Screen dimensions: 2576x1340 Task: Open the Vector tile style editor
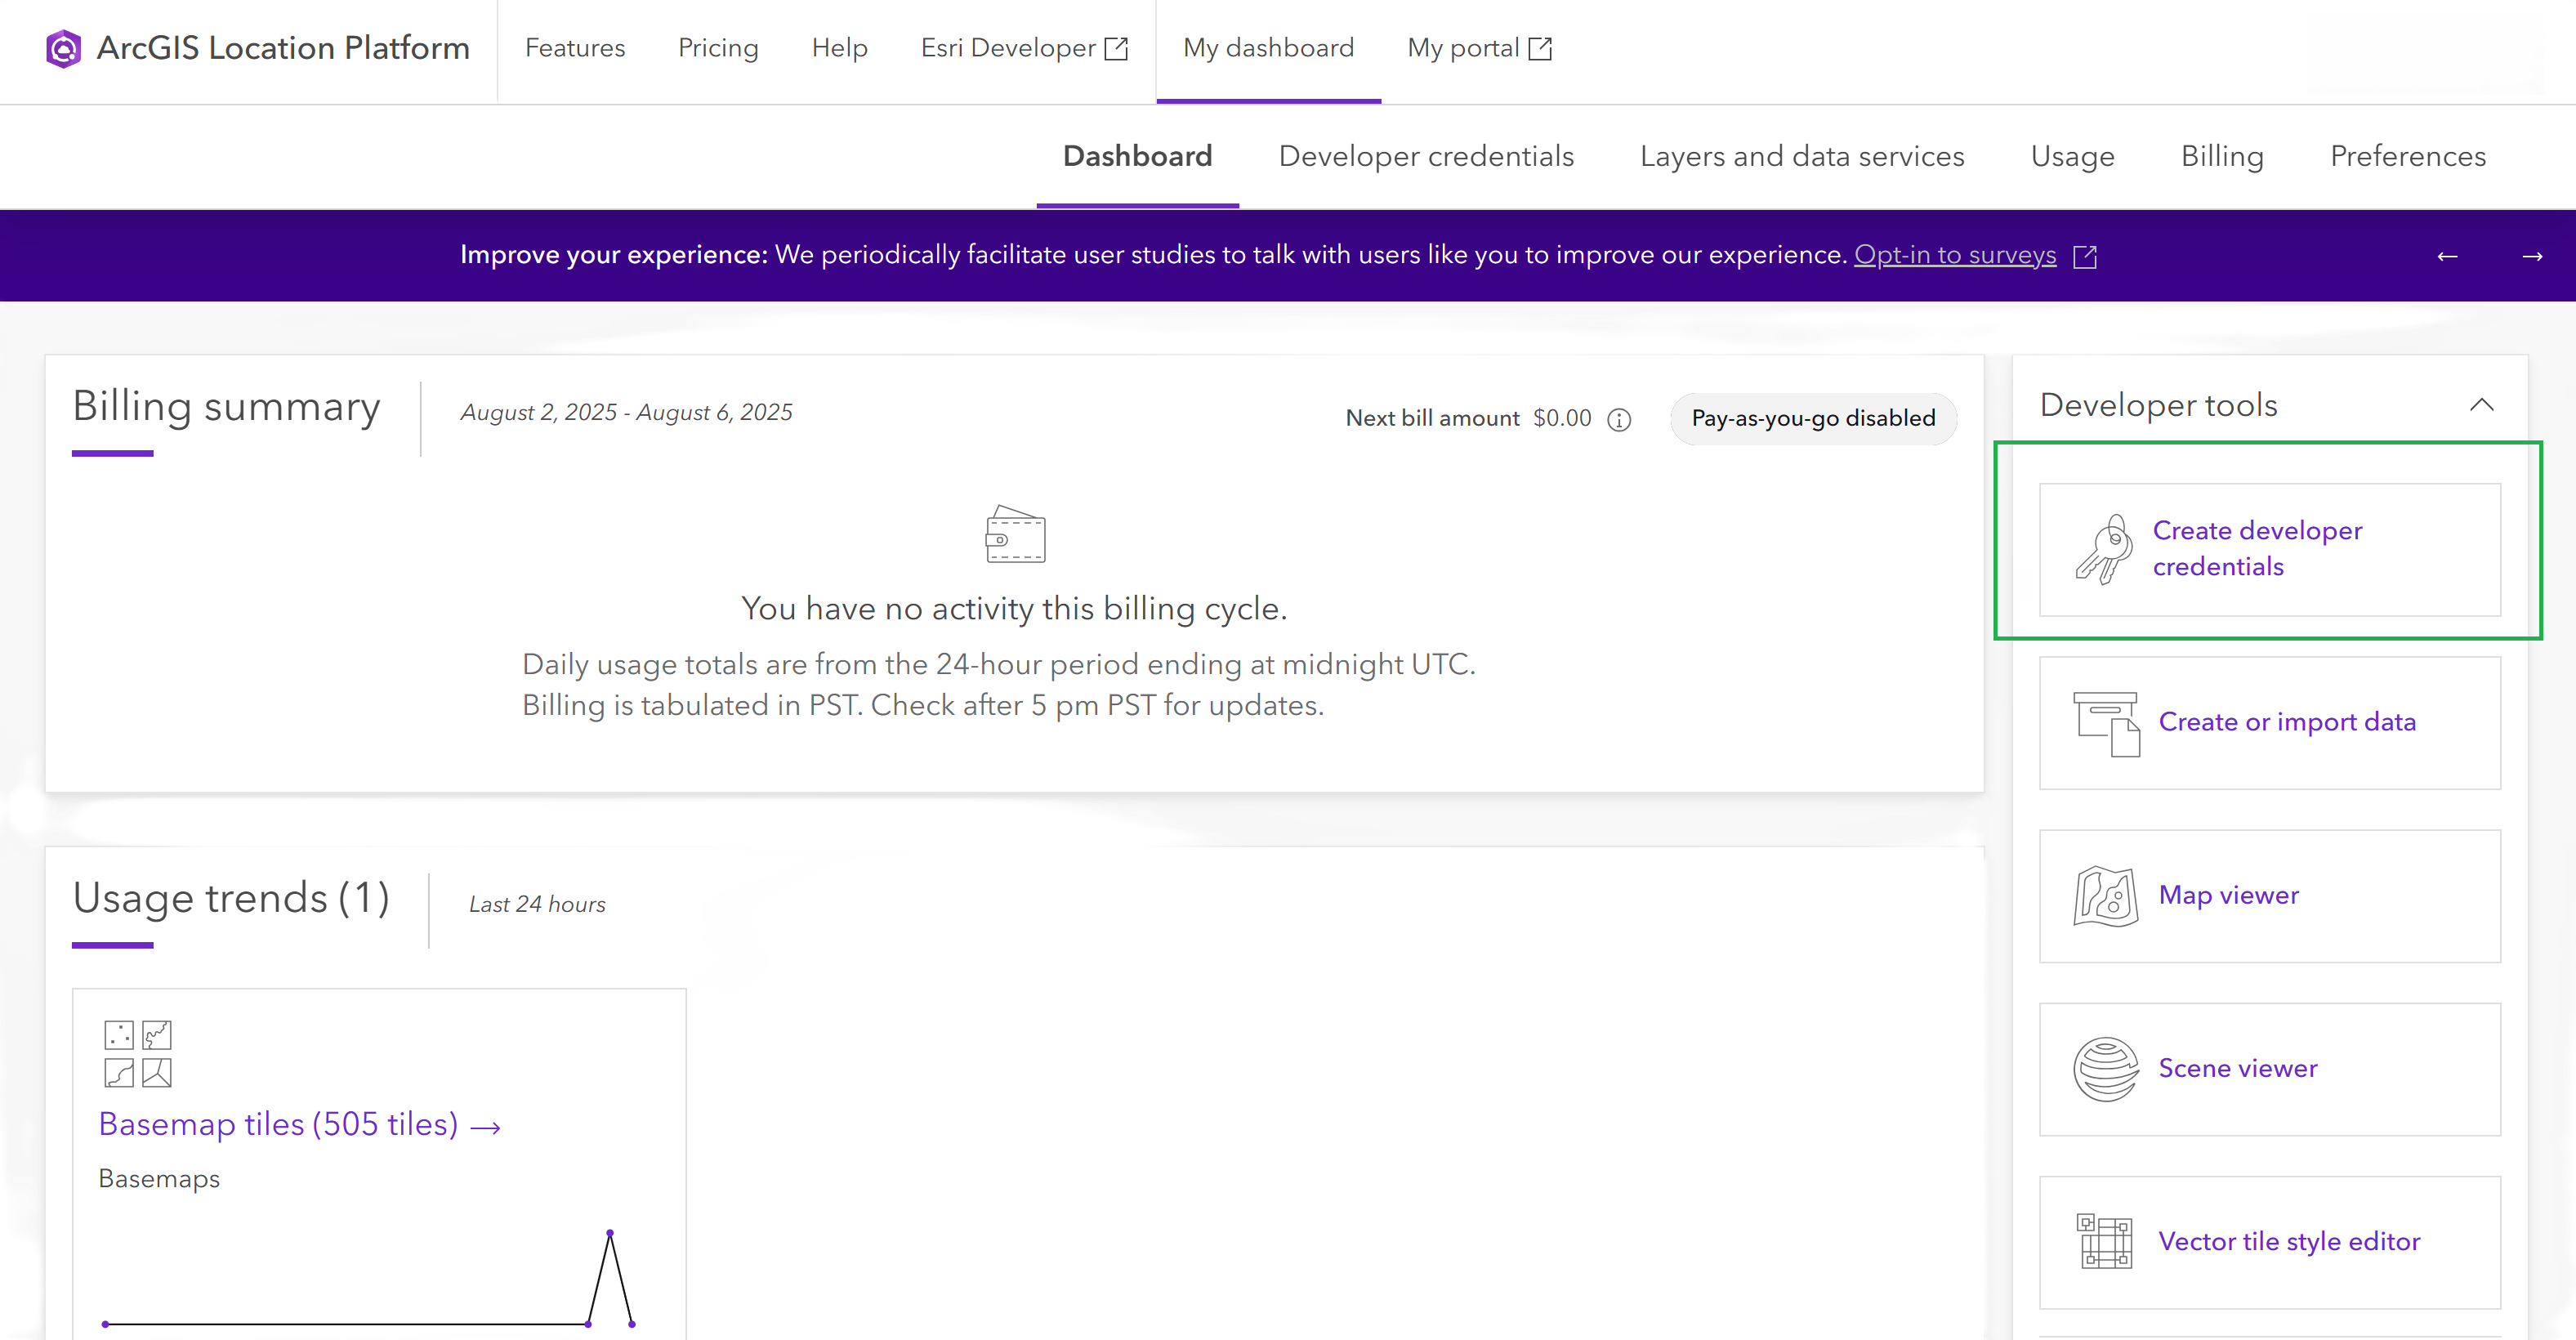point(2269,1241)
